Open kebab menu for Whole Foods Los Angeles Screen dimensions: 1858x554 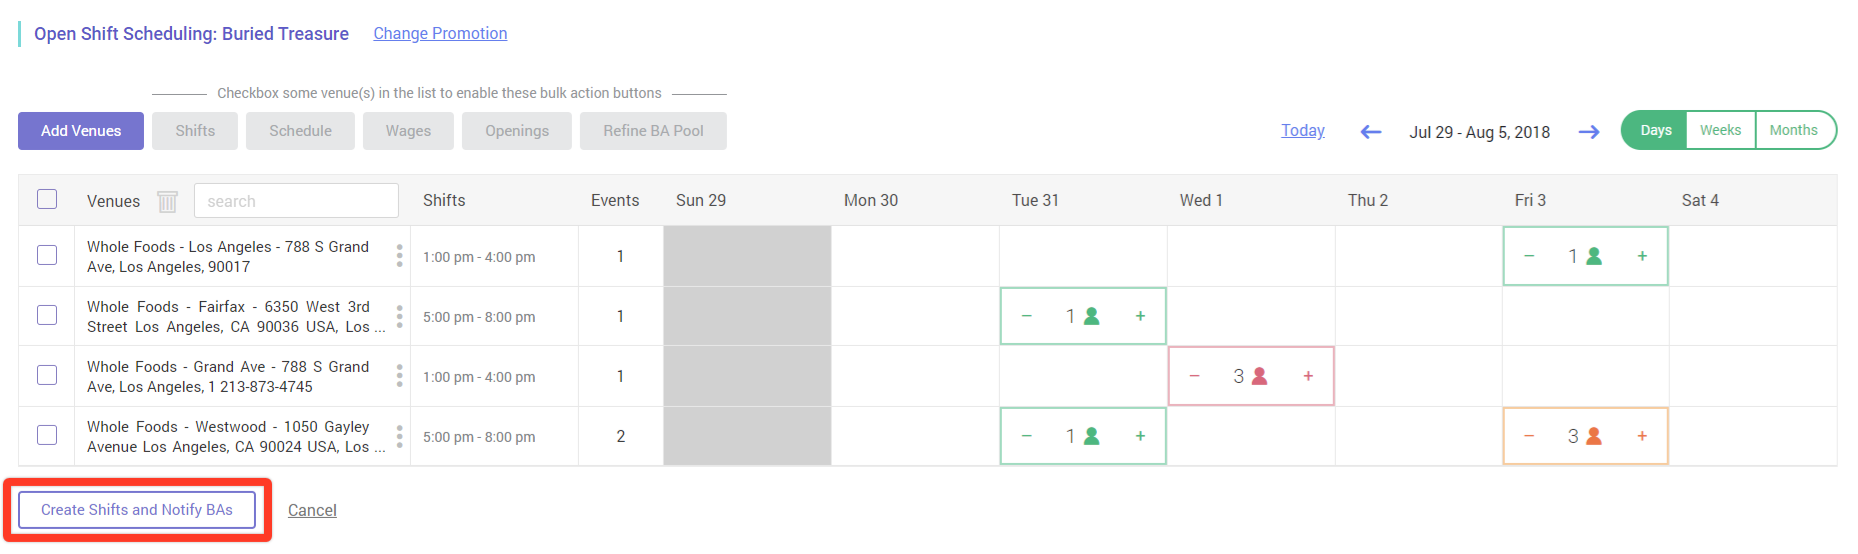(399, 256)
